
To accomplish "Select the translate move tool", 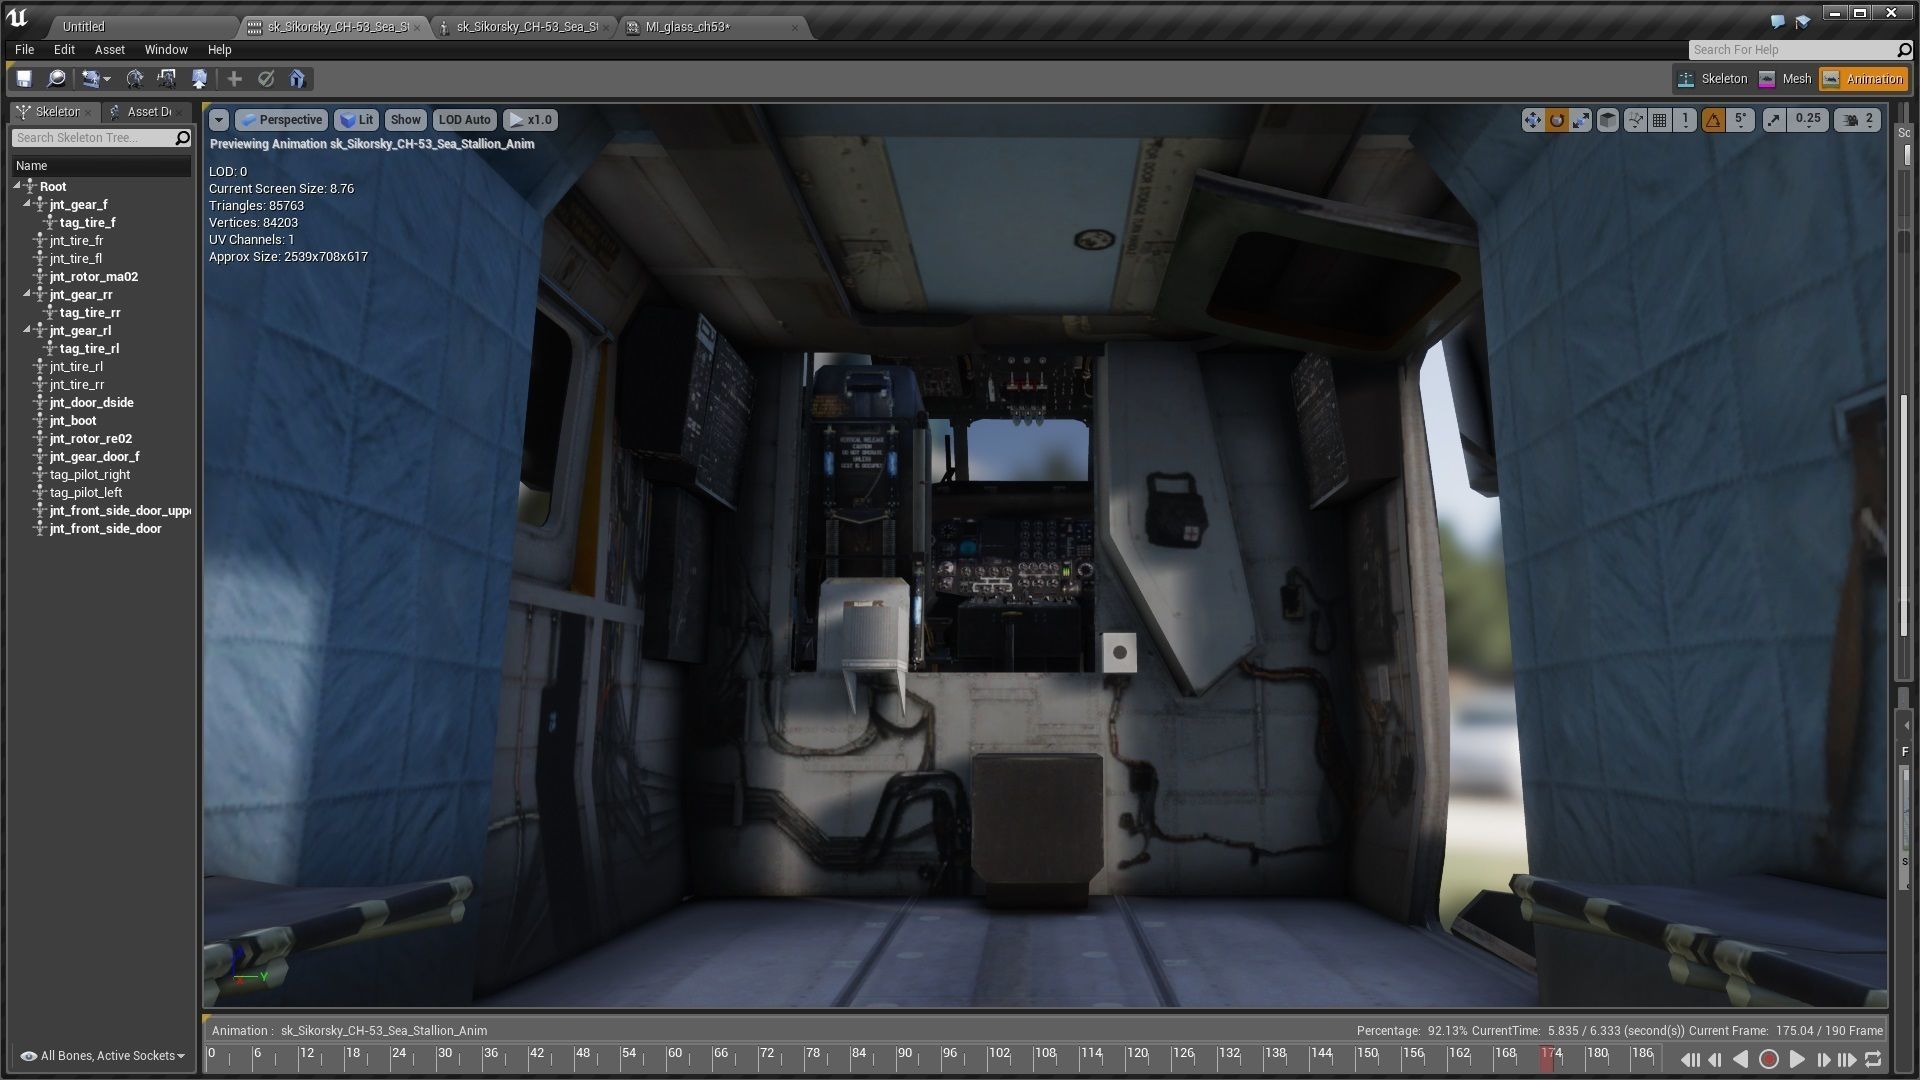I will [1532, 120].
